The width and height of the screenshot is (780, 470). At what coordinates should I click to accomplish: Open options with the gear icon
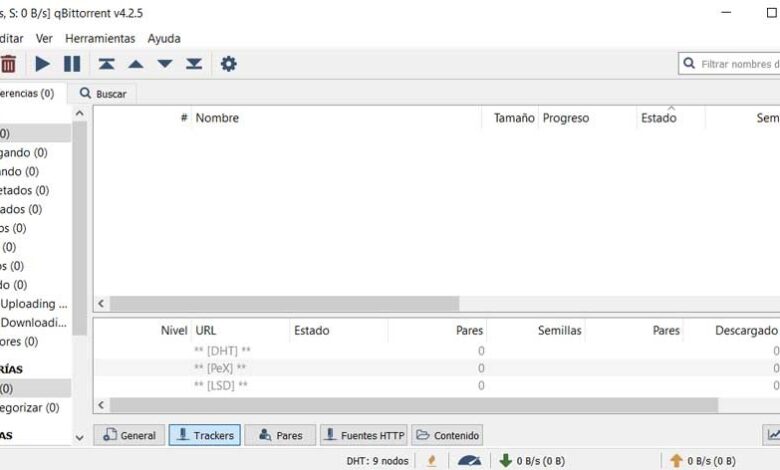point(228,64)
